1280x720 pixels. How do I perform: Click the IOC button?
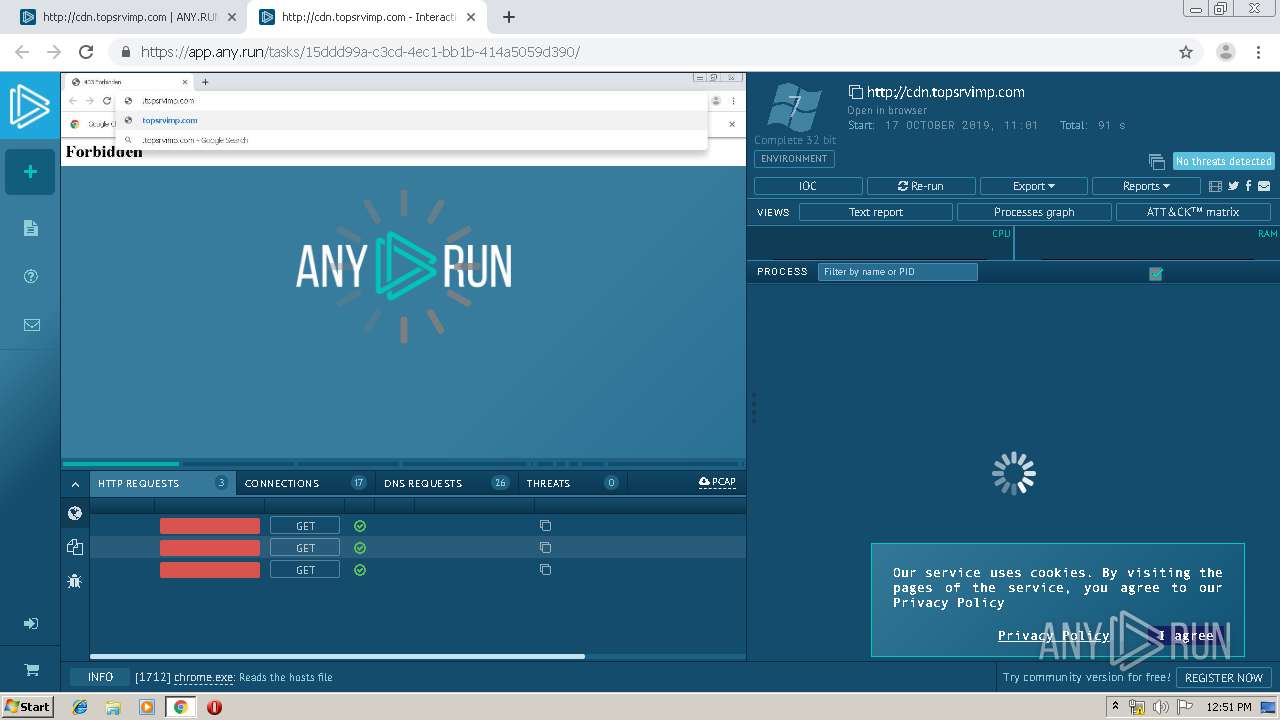coord(808,186)
